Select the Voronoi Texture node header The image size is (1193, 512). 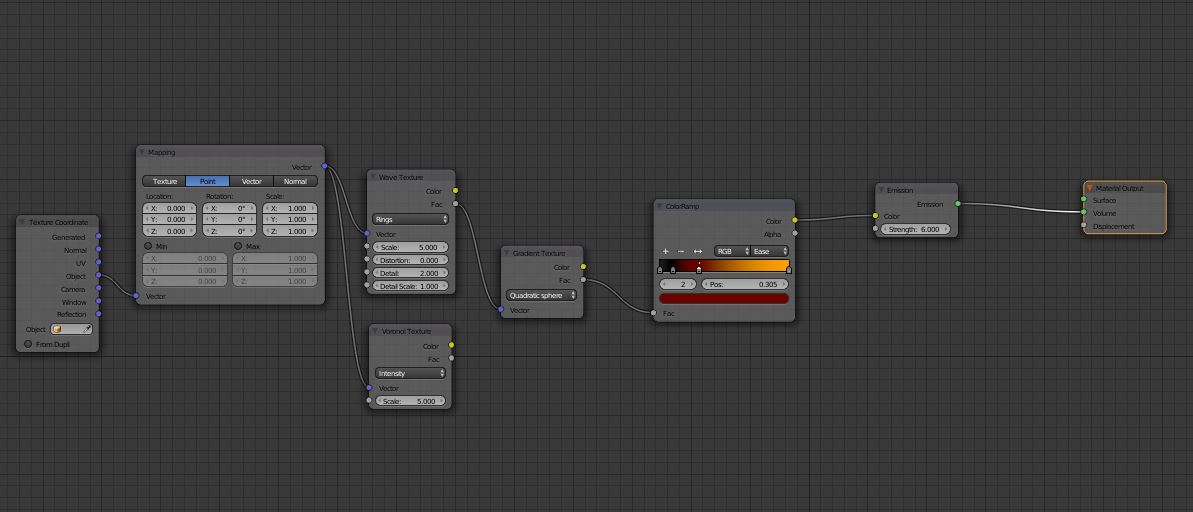click(410, 331)
